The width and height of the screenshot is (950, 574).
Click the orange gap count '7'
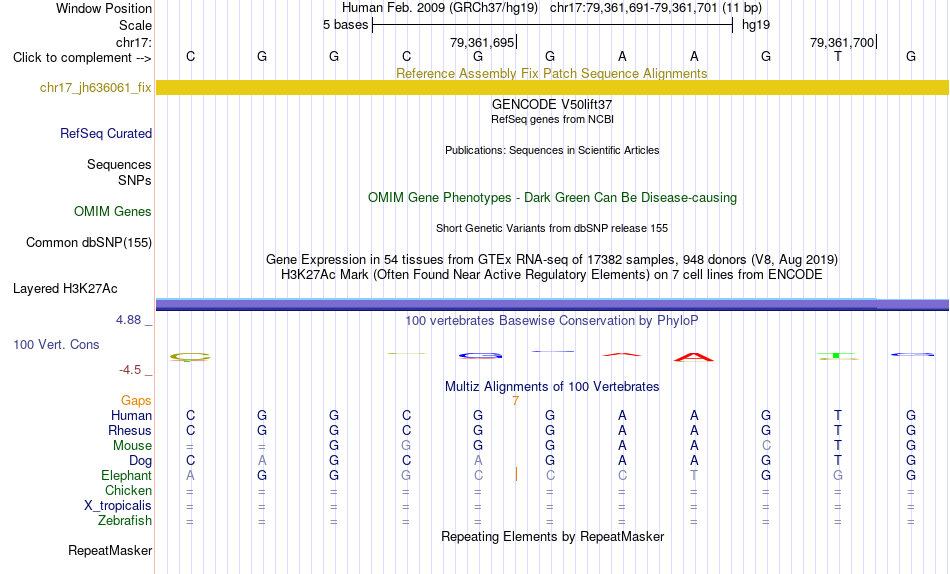point(515,401)
